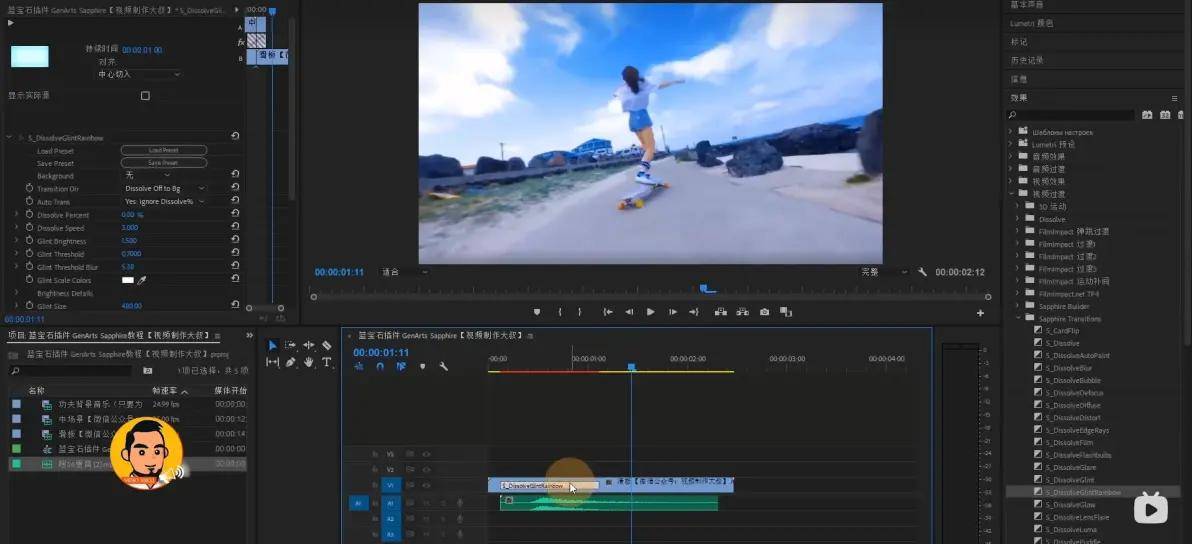Image resolution: width=1192 pixels, height=544 pixels.
Task: Click Save Preset button
Action: [163, 163]
